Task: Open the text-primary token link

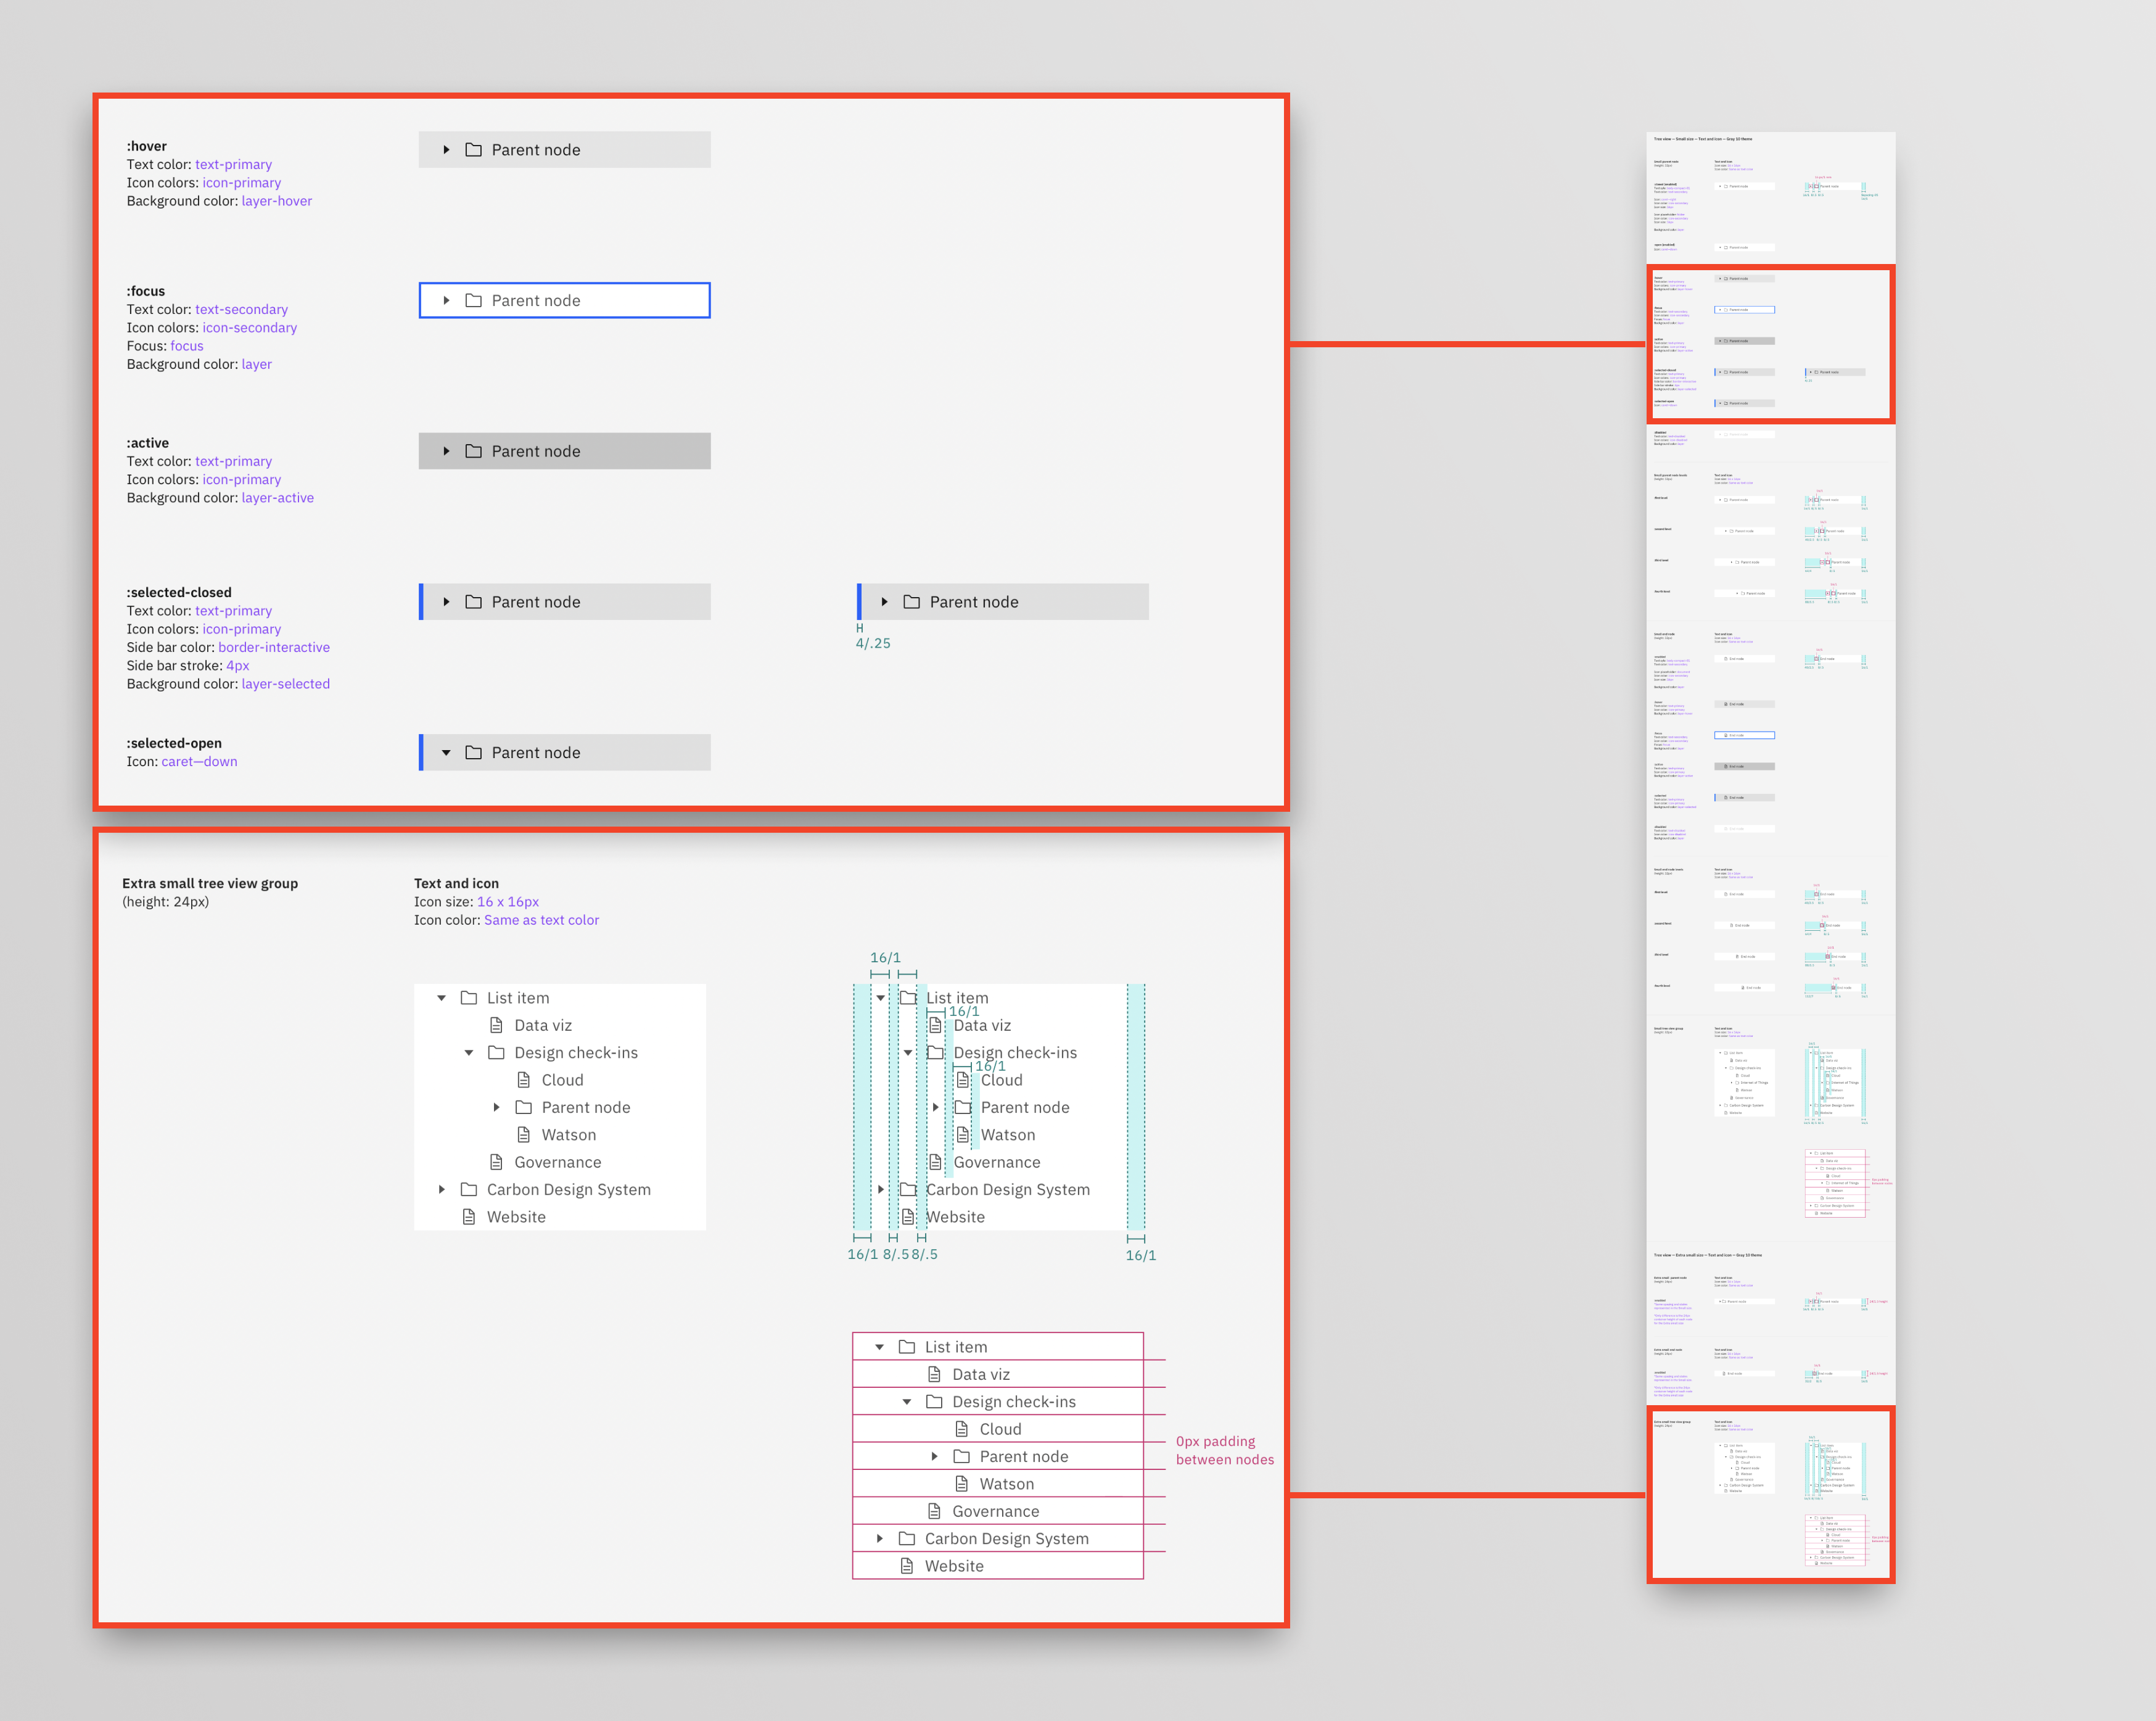Action: (x=234, y=164)
